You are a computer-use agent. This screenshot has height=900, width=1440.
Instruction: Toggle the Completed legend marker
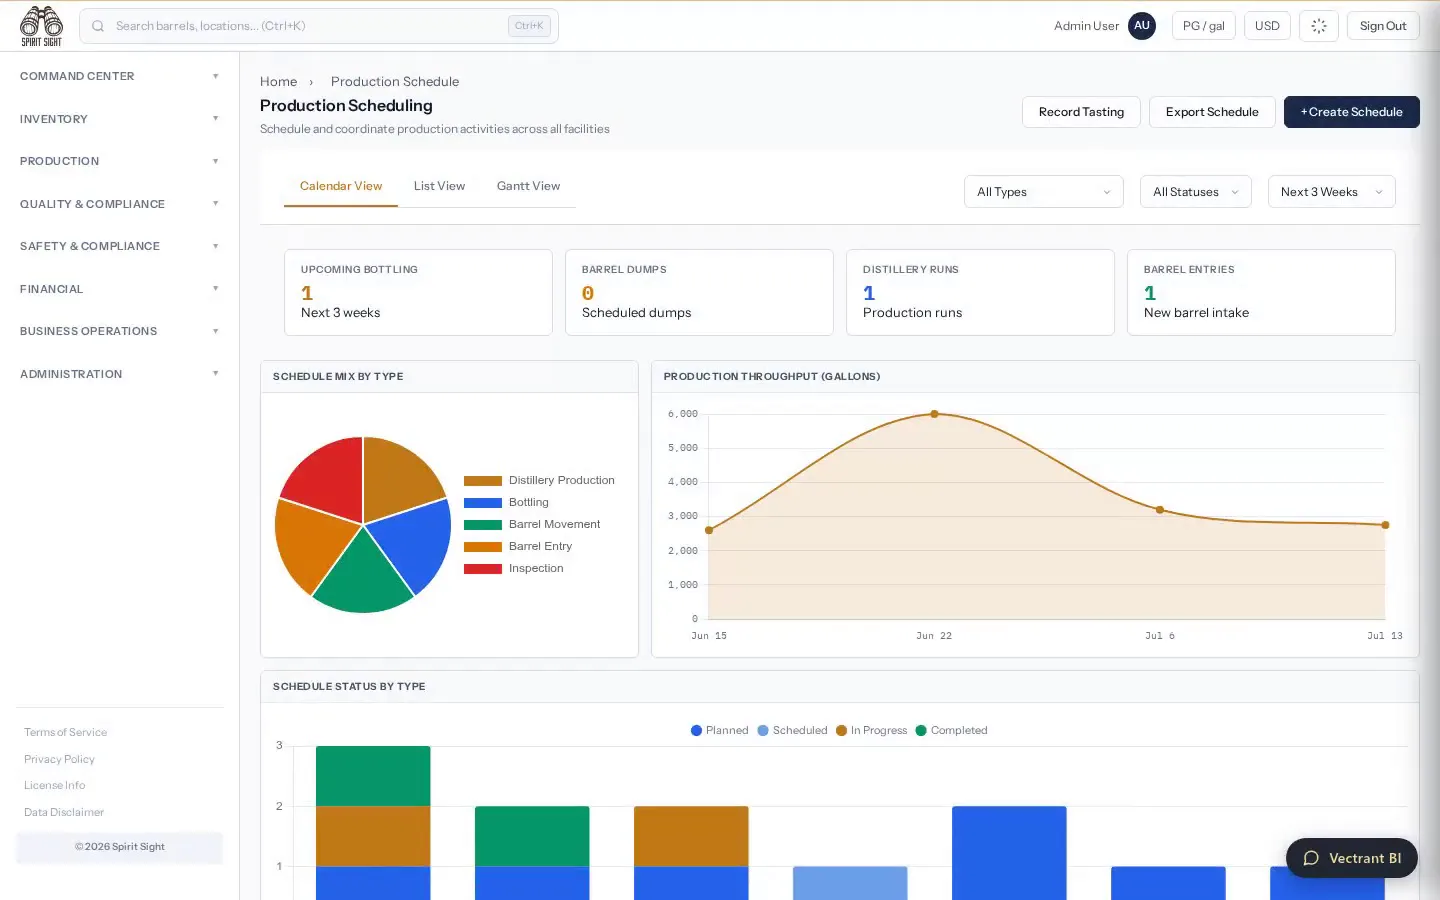click(x=921, y=731)
